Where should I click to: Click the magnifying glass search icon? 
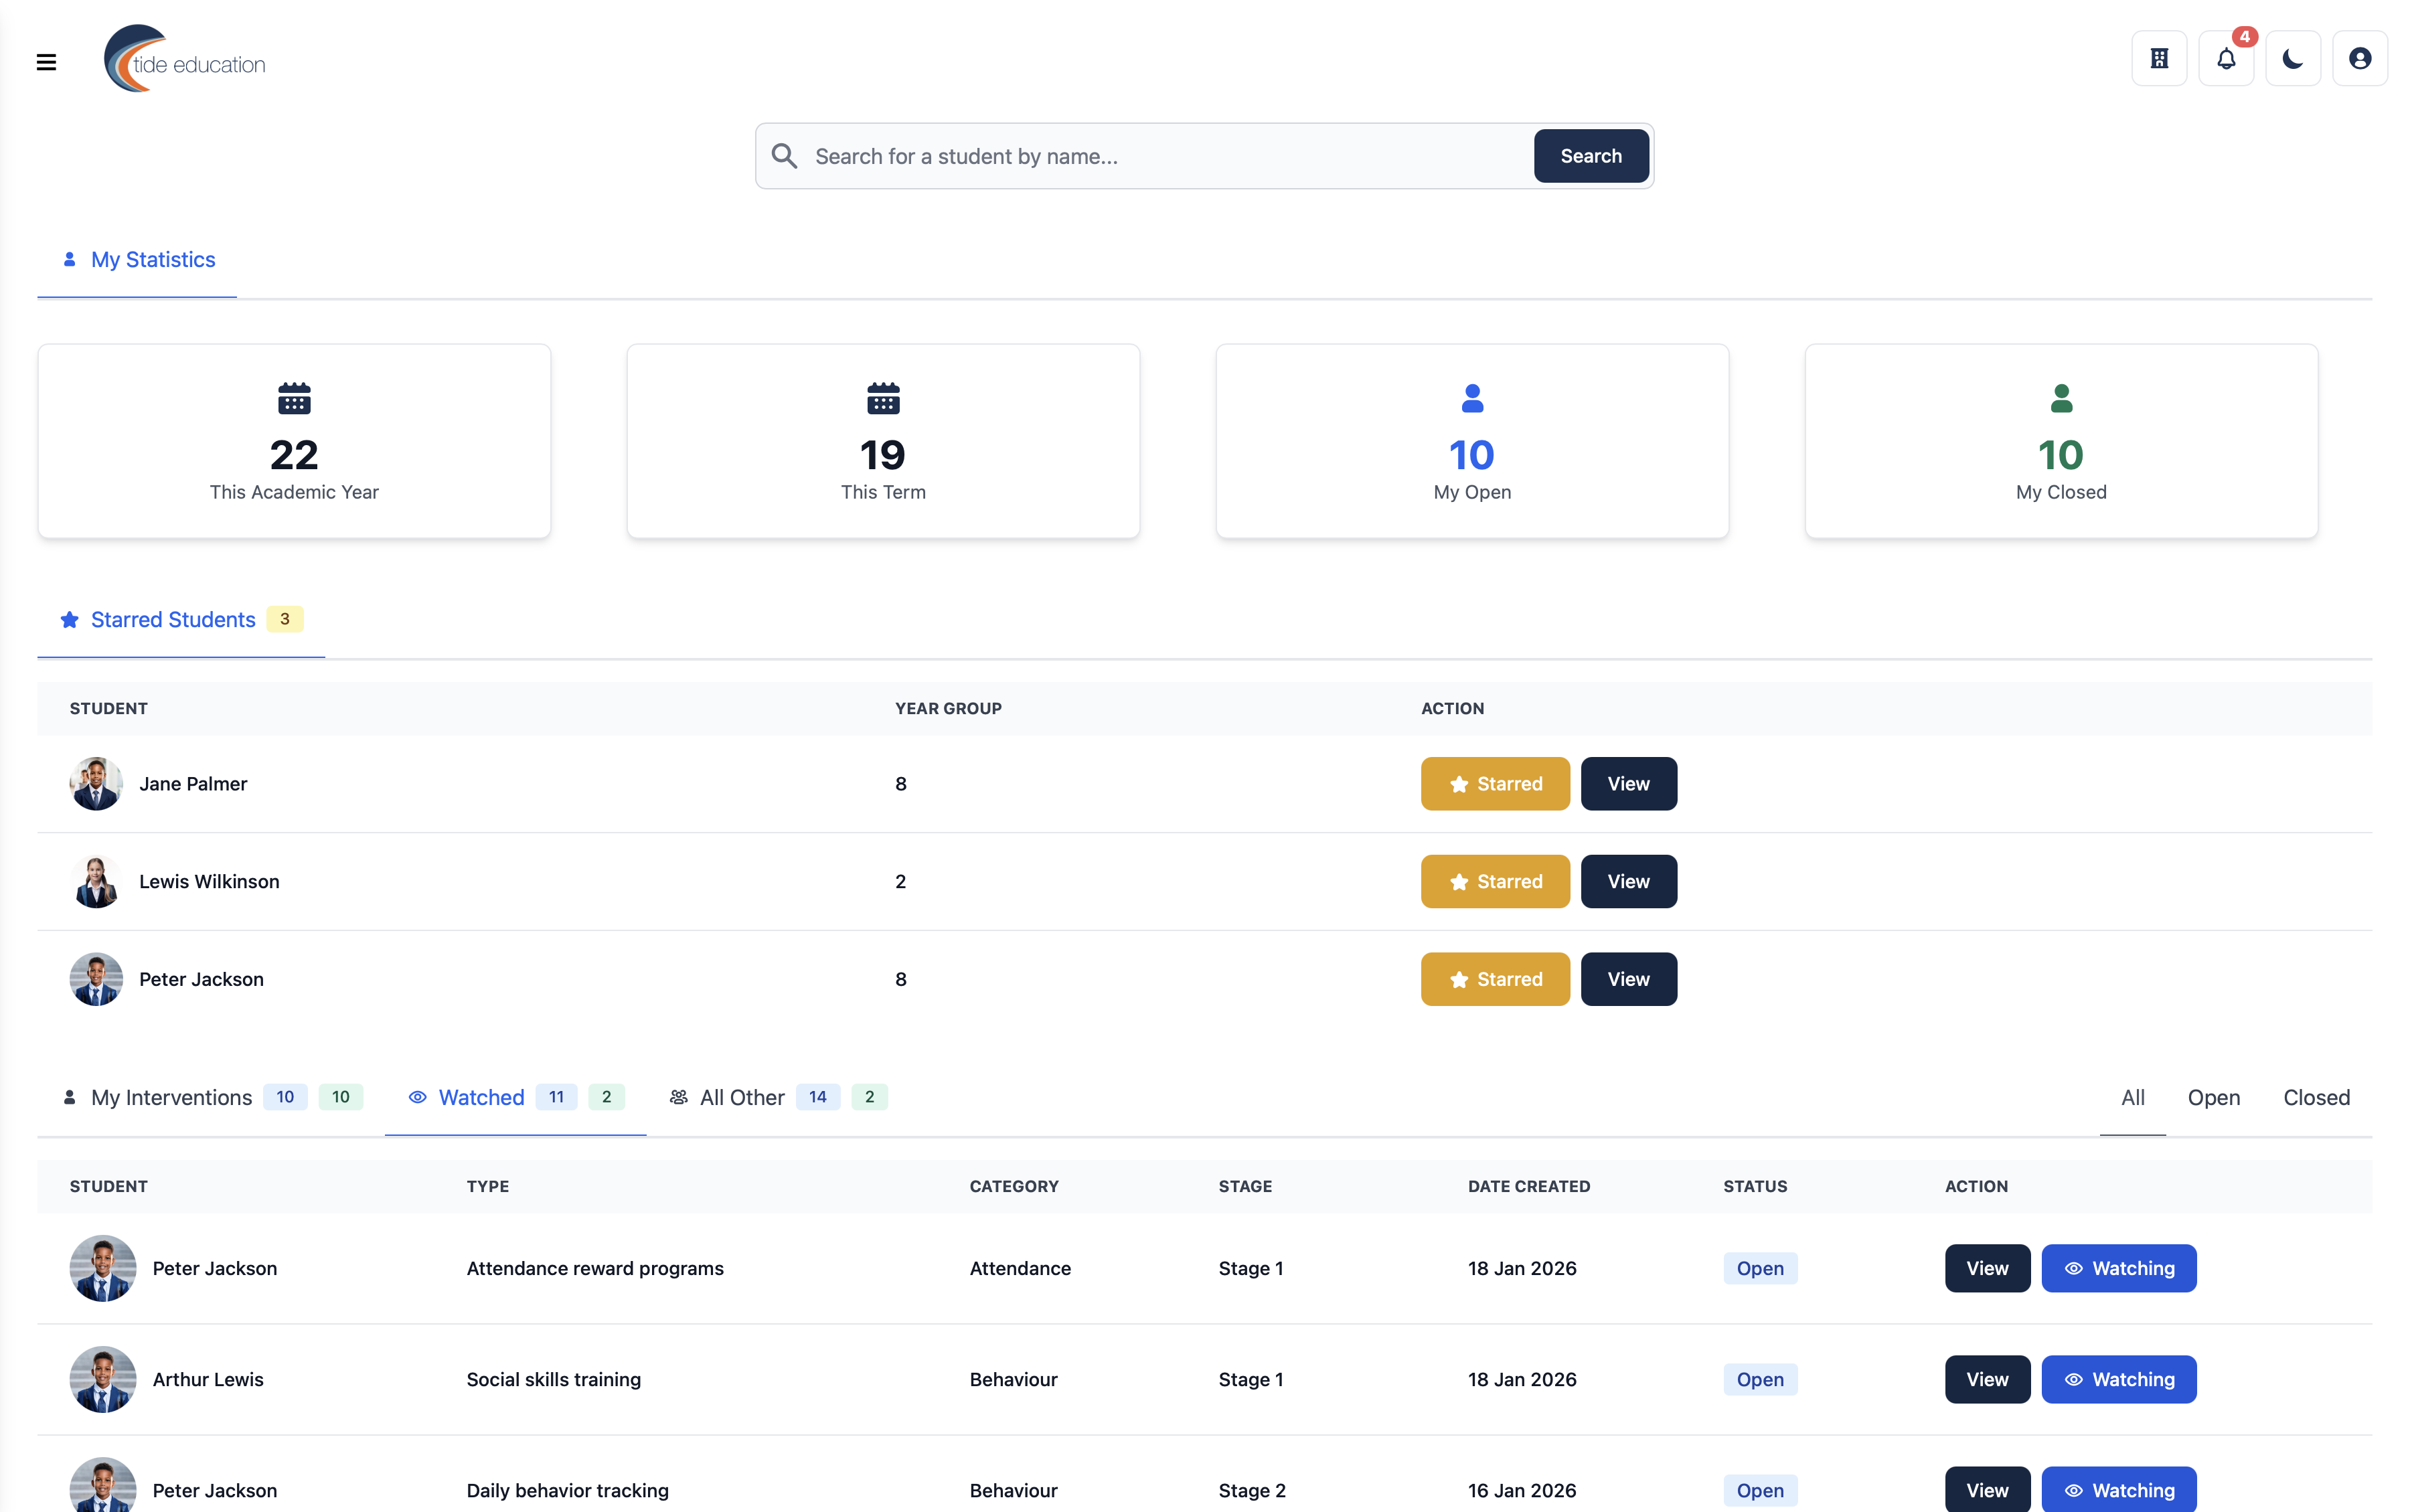784,156
